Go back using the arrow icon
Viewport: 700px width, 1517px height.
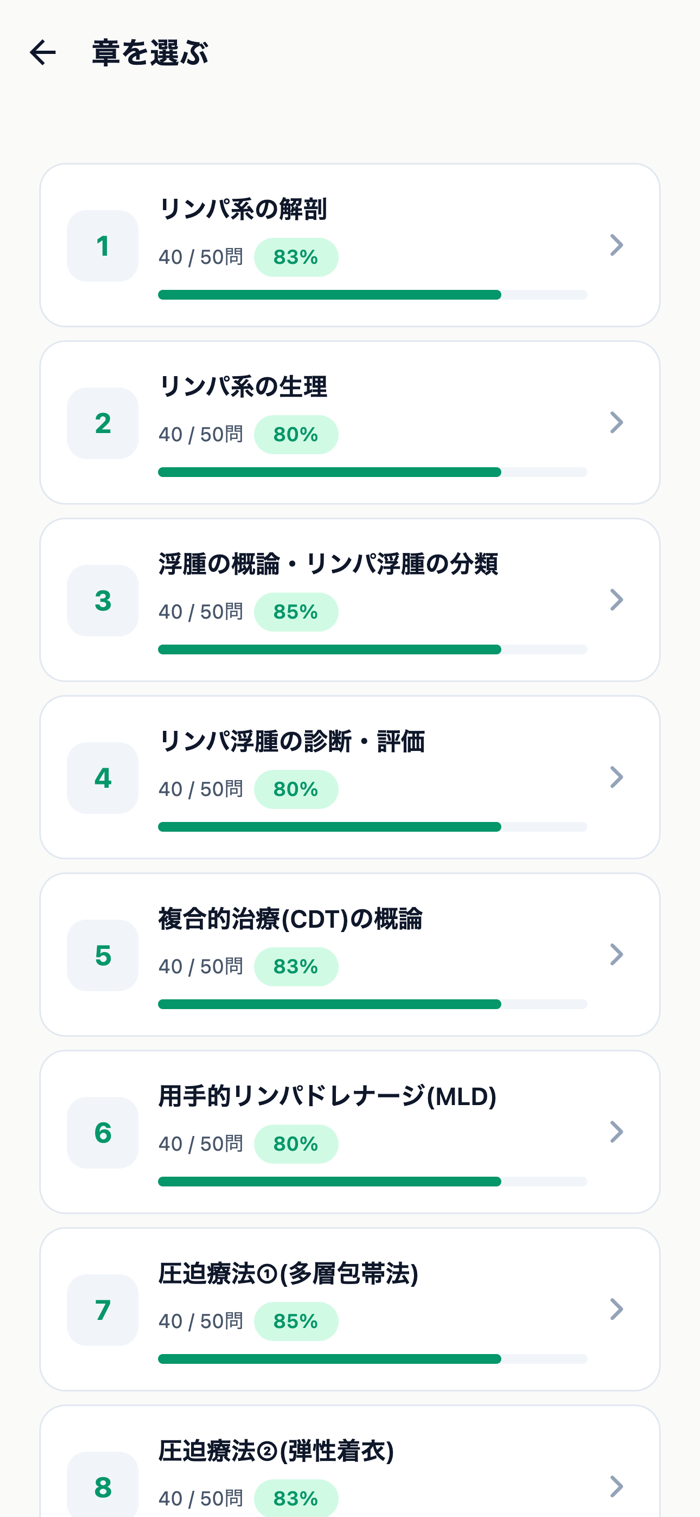(43, 52)
